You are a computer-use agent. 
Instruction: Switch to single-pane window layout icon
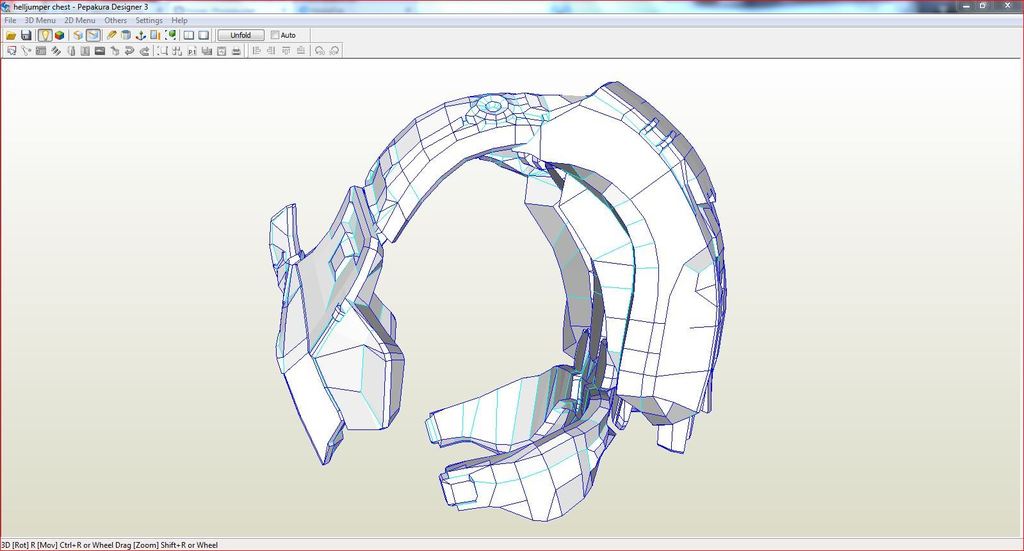tap(203, 35)
